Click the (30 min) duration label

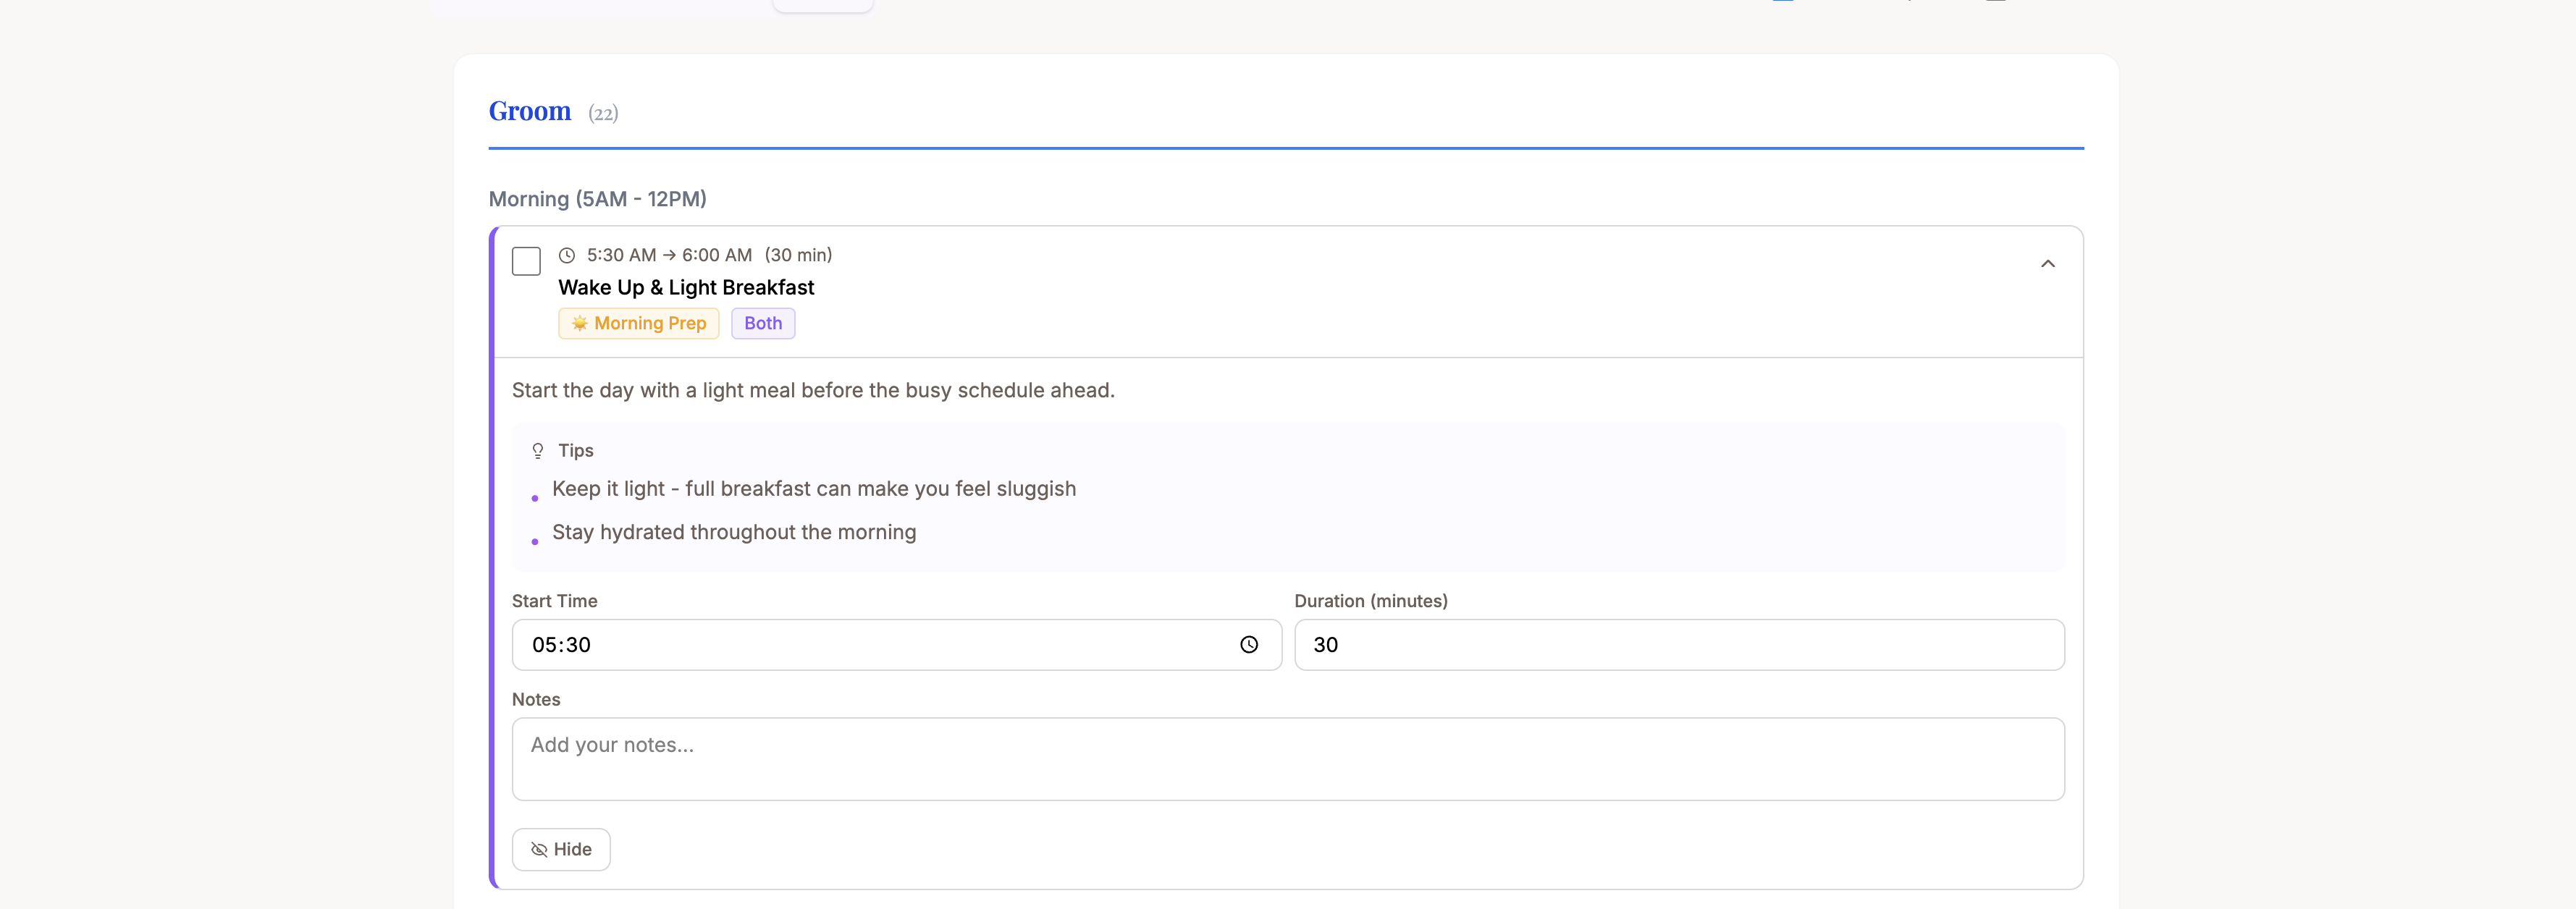(798, 256)
